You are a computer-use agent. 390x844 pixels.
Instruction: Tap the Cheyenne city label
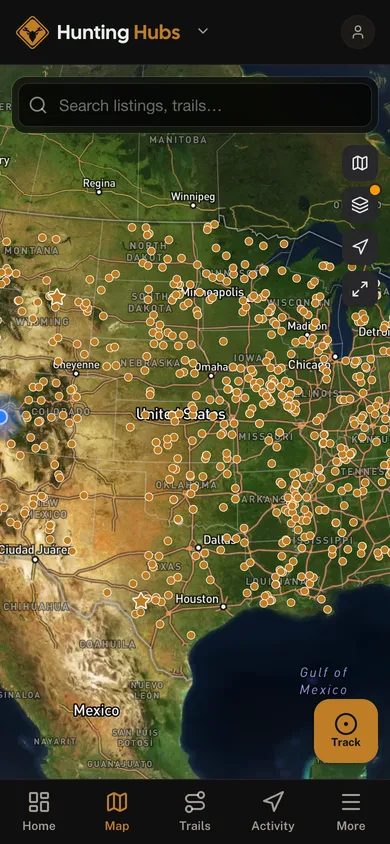click(x=76, y=364)
